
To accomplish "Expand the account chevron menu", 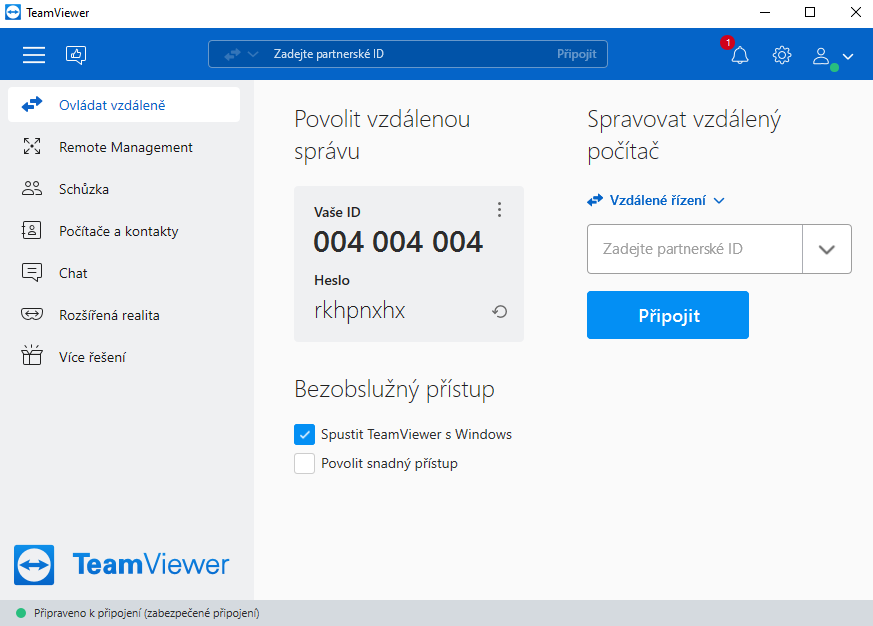I will (x=847, y=56).
